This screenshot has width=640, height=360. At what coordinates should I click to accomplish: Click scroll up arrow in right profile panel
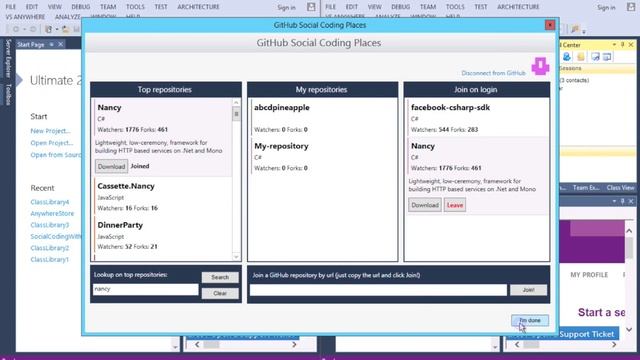pyautogui.click(x=629, y=231)
